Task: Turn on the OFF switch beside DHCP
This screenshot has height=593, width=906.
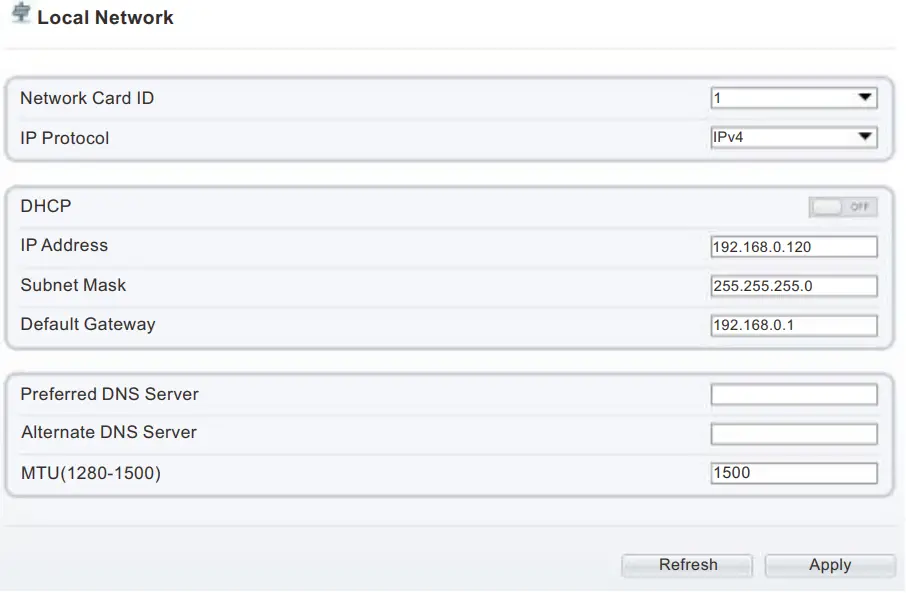Action: point(841,205)
